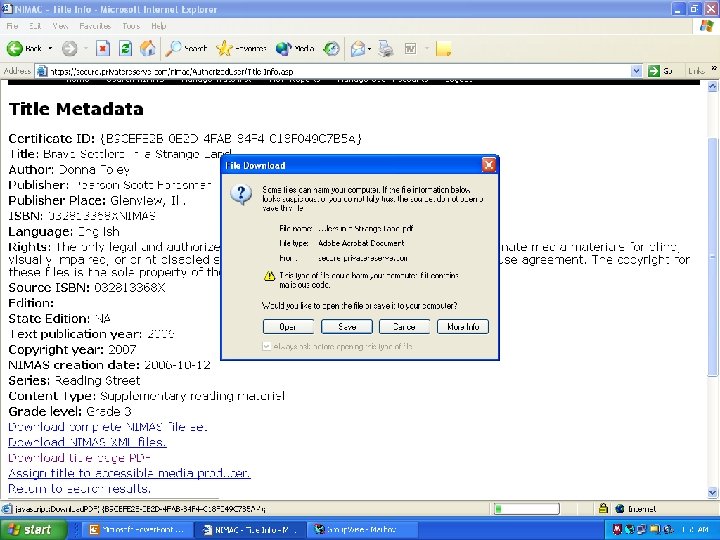Open Favorites star icon
Screen dimensions: 720x540
[224, 48]
